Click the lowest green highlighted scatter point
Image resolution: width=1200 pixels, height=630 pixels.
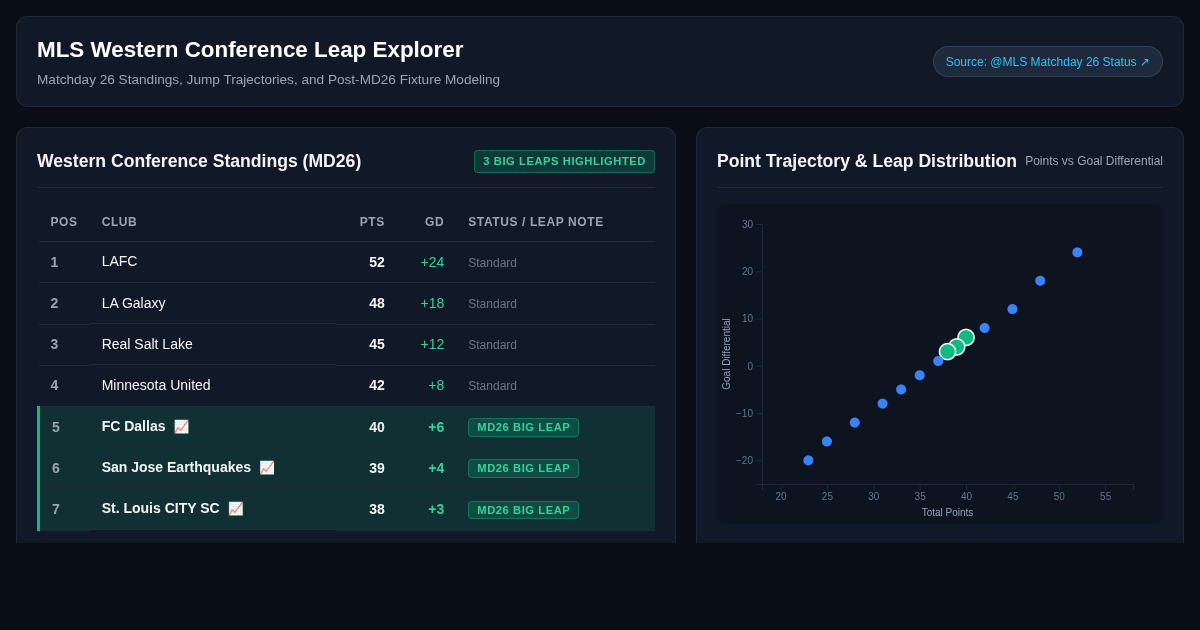point(947,351)
